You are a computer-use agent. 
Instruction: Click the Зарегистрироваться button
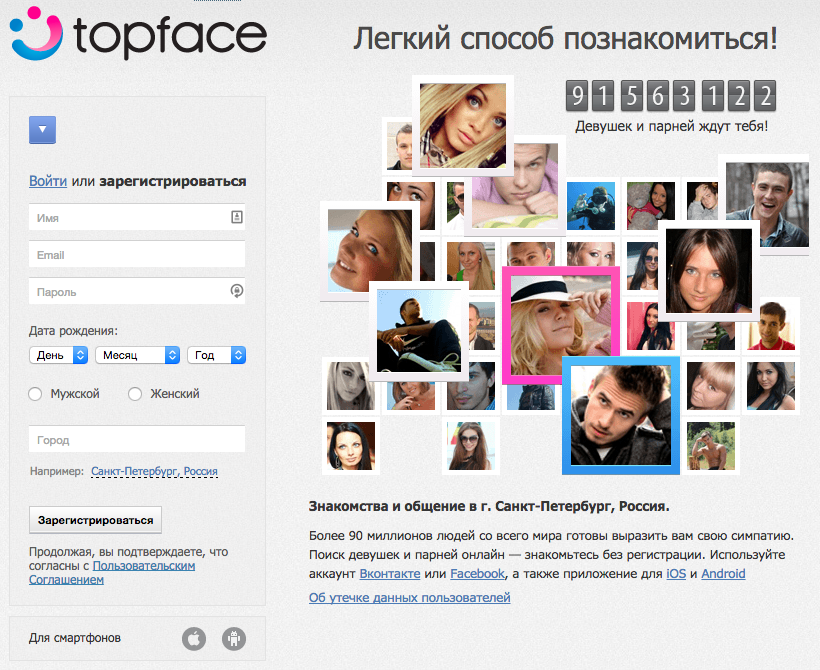pyautogui.click(x=95, y=520)
